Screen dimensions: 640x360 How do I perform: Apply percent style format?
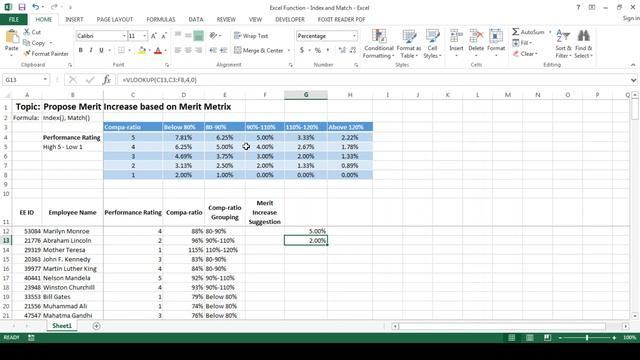coord(318,50)
